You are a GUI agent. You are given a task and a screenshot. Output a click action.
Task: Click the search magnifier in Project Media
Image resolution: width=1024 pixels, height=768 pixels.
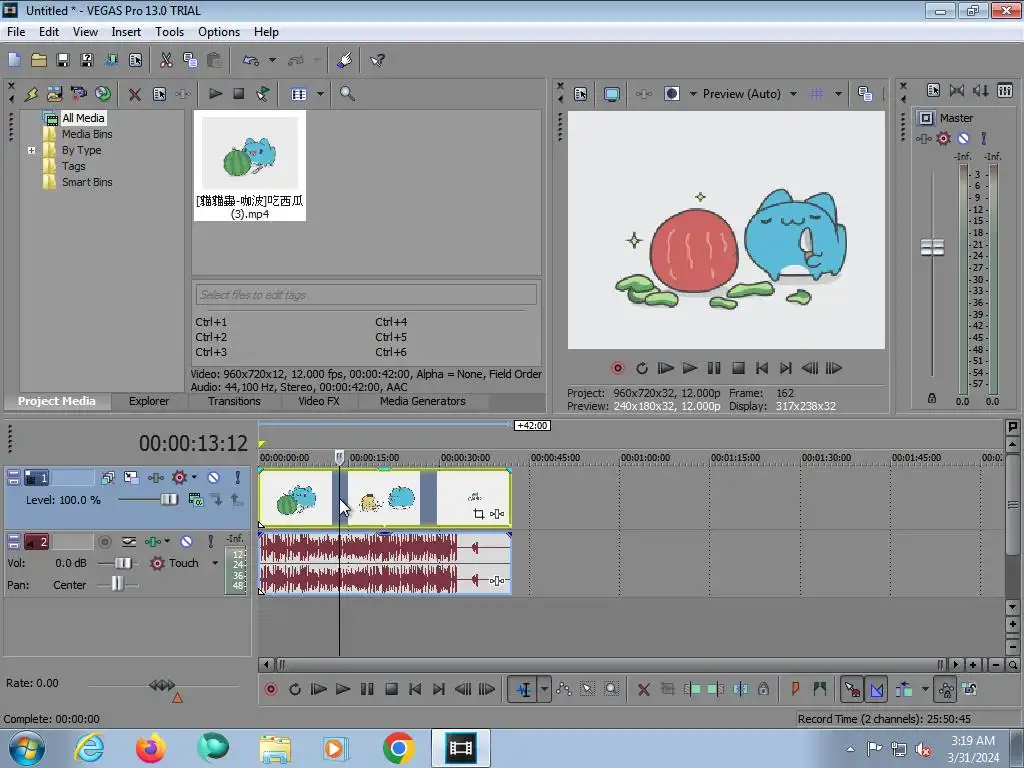click(347, 94)
